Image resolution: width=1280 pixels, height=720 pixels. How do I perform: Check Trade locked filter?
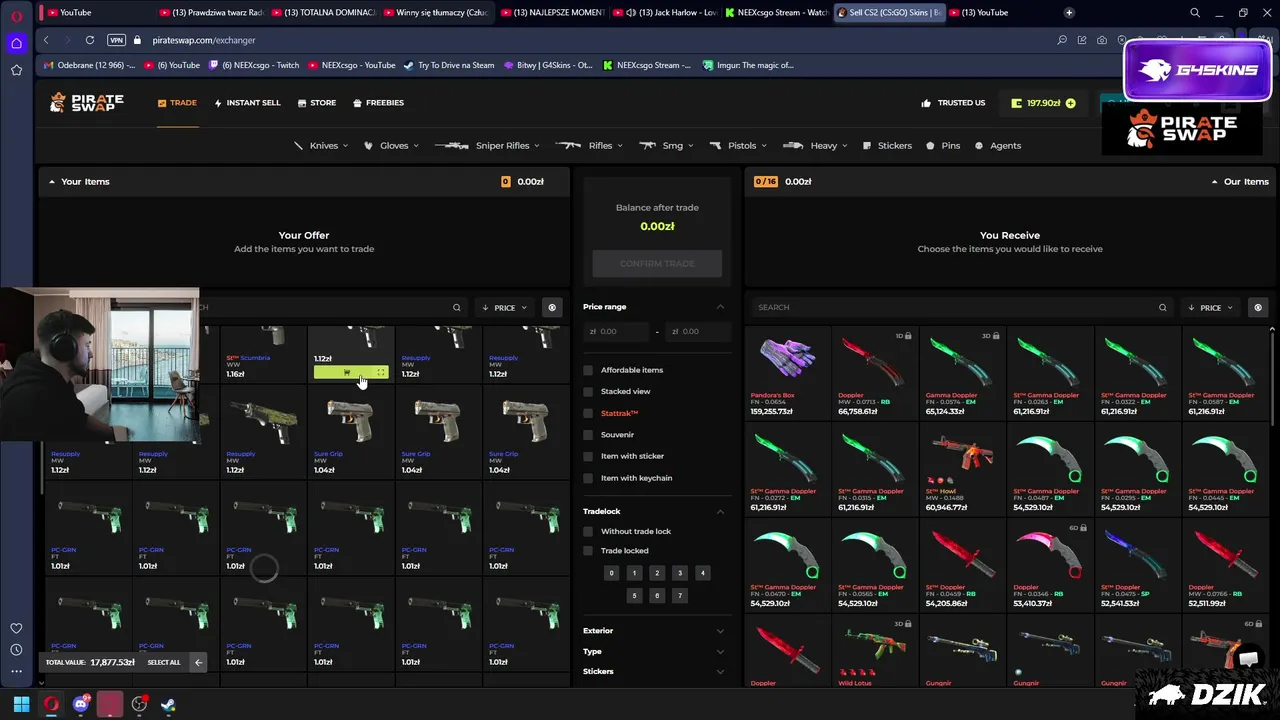tap(588, 551)
